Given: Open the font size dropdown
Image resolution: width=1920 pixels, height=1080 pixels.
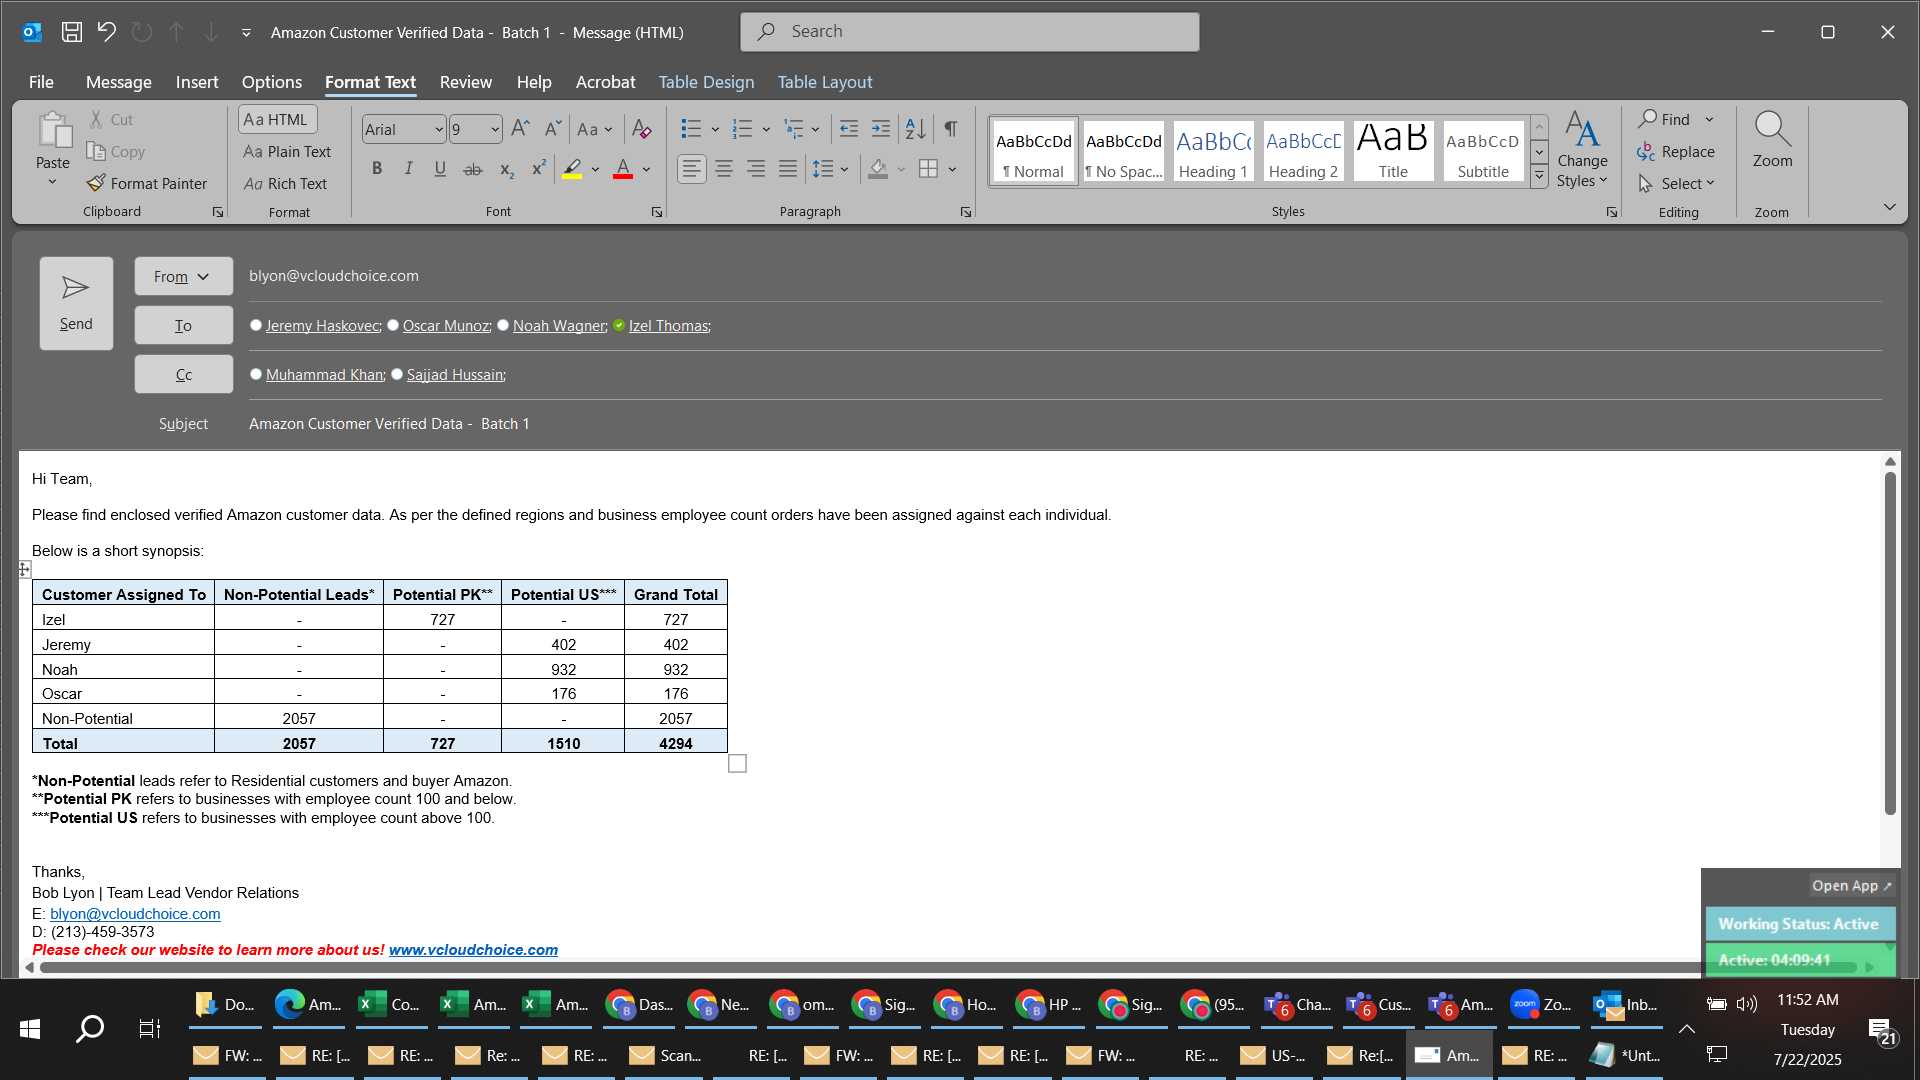Looking at the screenshot, I should (494, 129).
